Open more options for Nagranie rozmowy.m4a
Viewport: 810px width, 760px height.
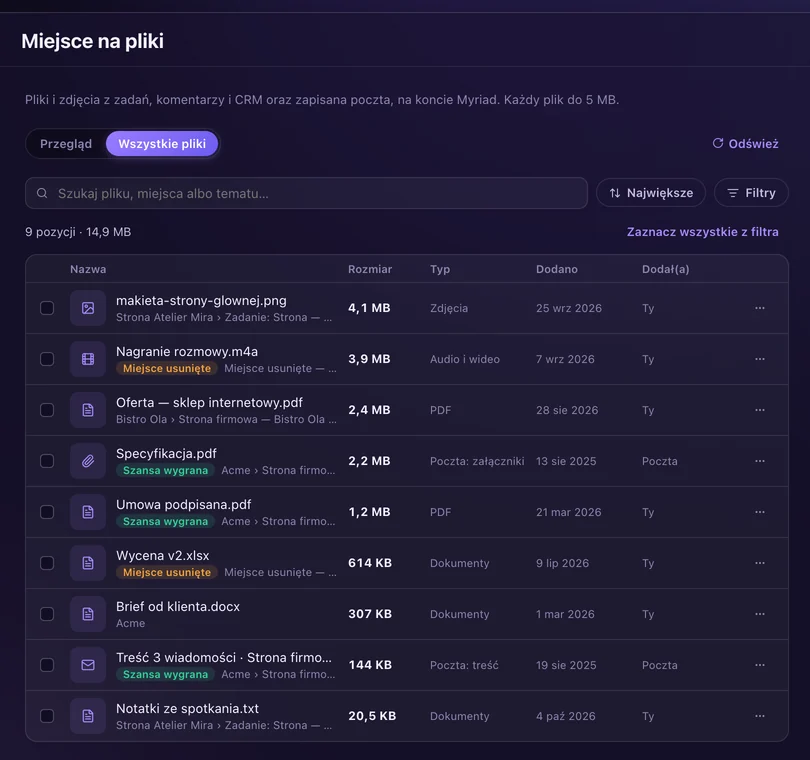coord(759,359)
